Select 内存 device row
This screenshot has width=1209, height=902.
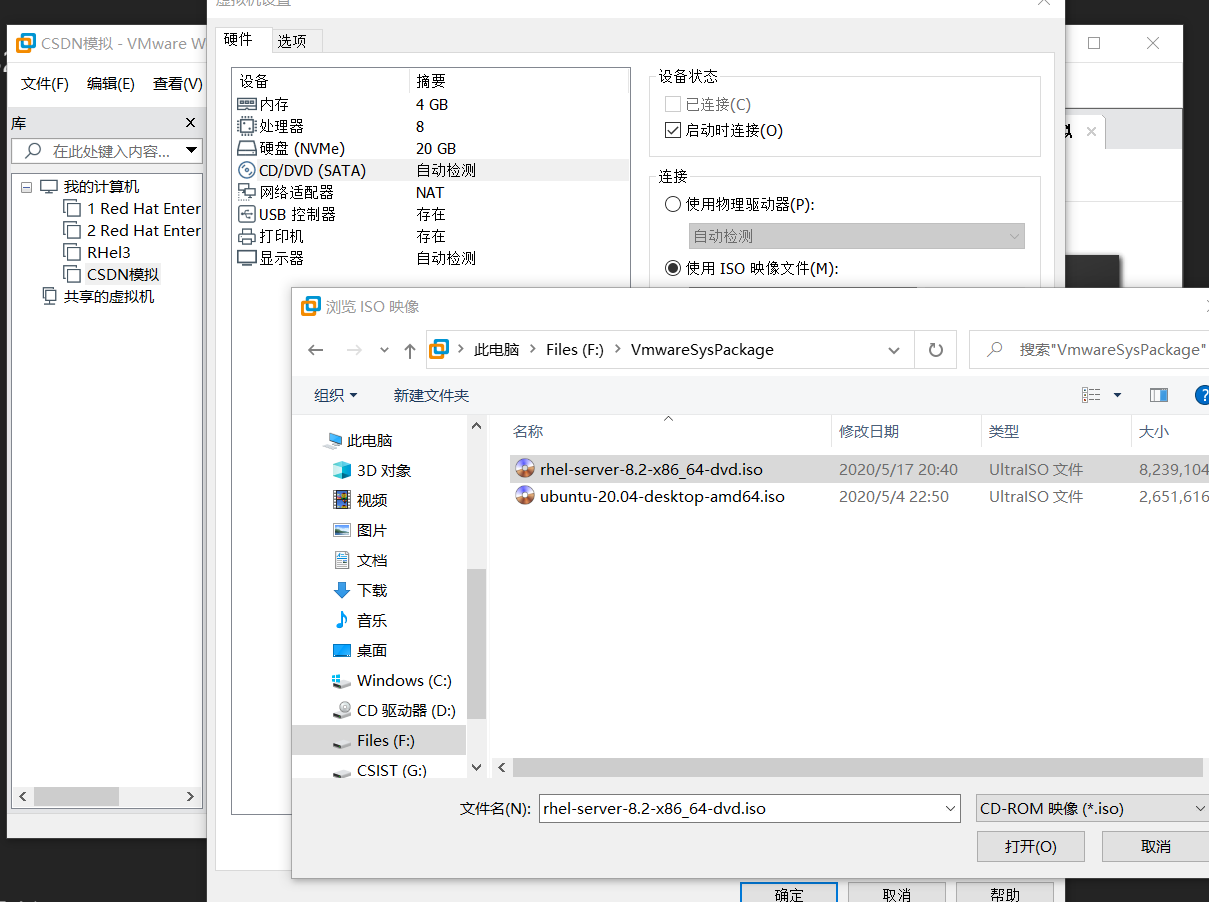click(x=431, y=104)
